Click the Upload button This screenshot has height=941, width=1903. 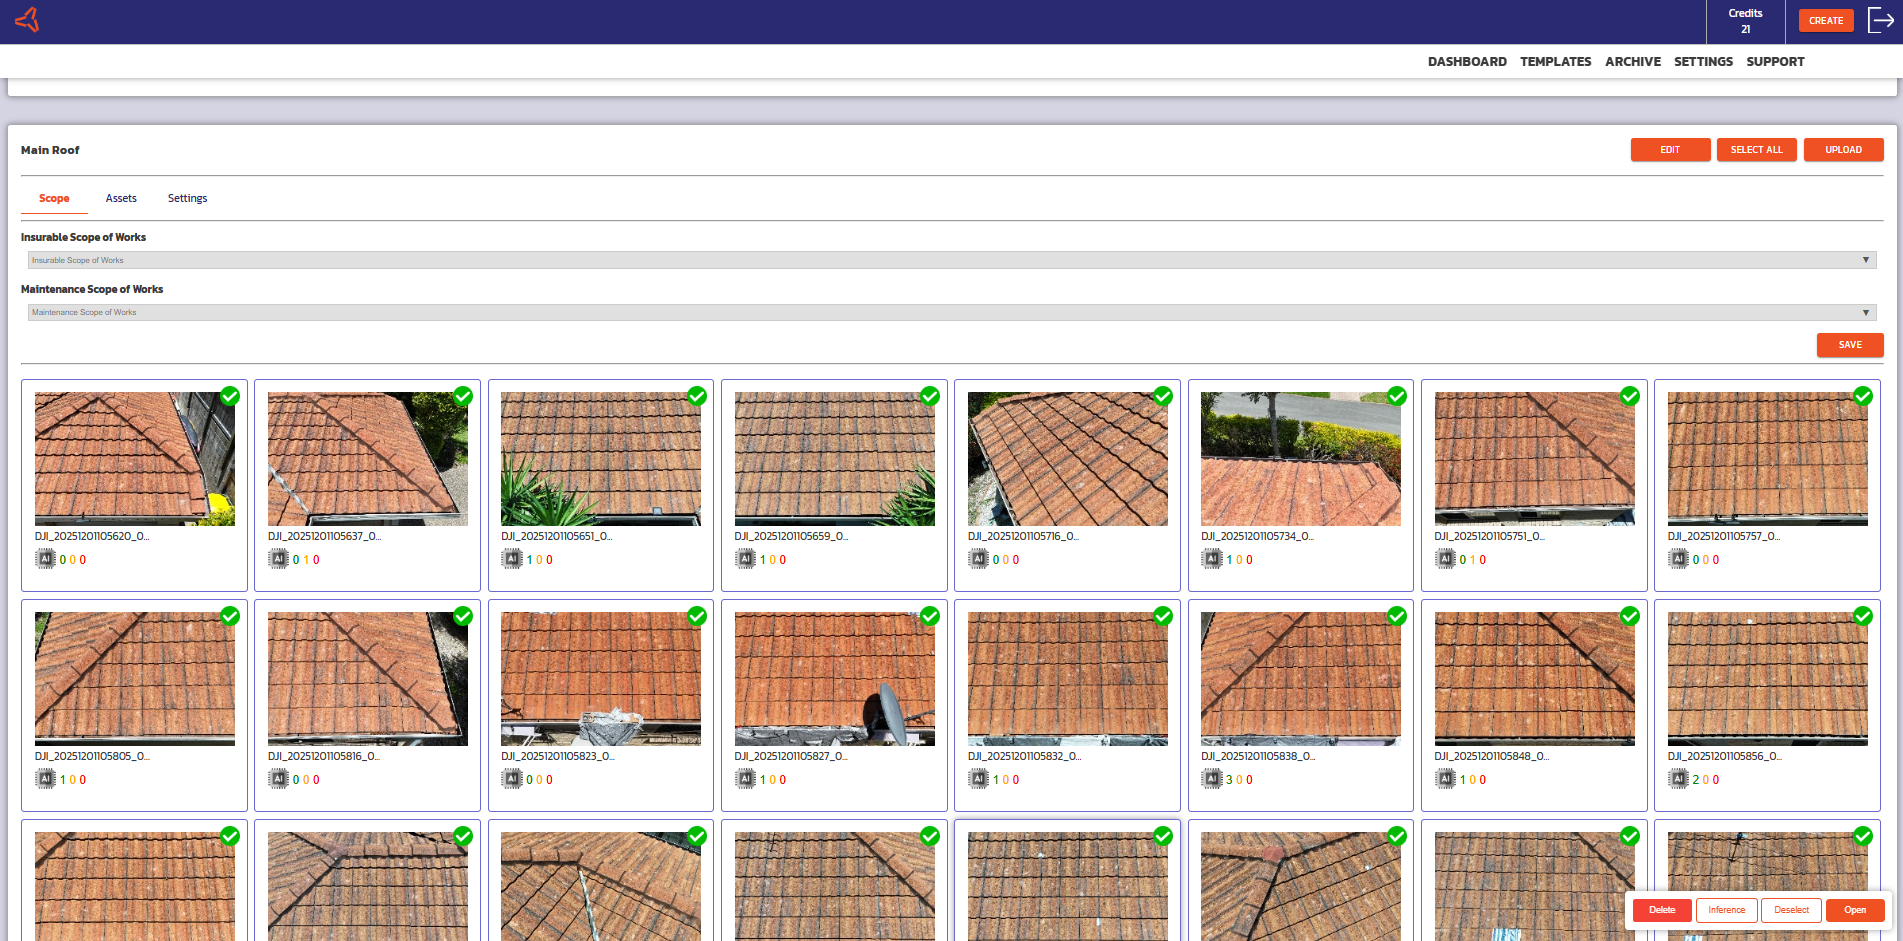click(x=1843, y=150)
